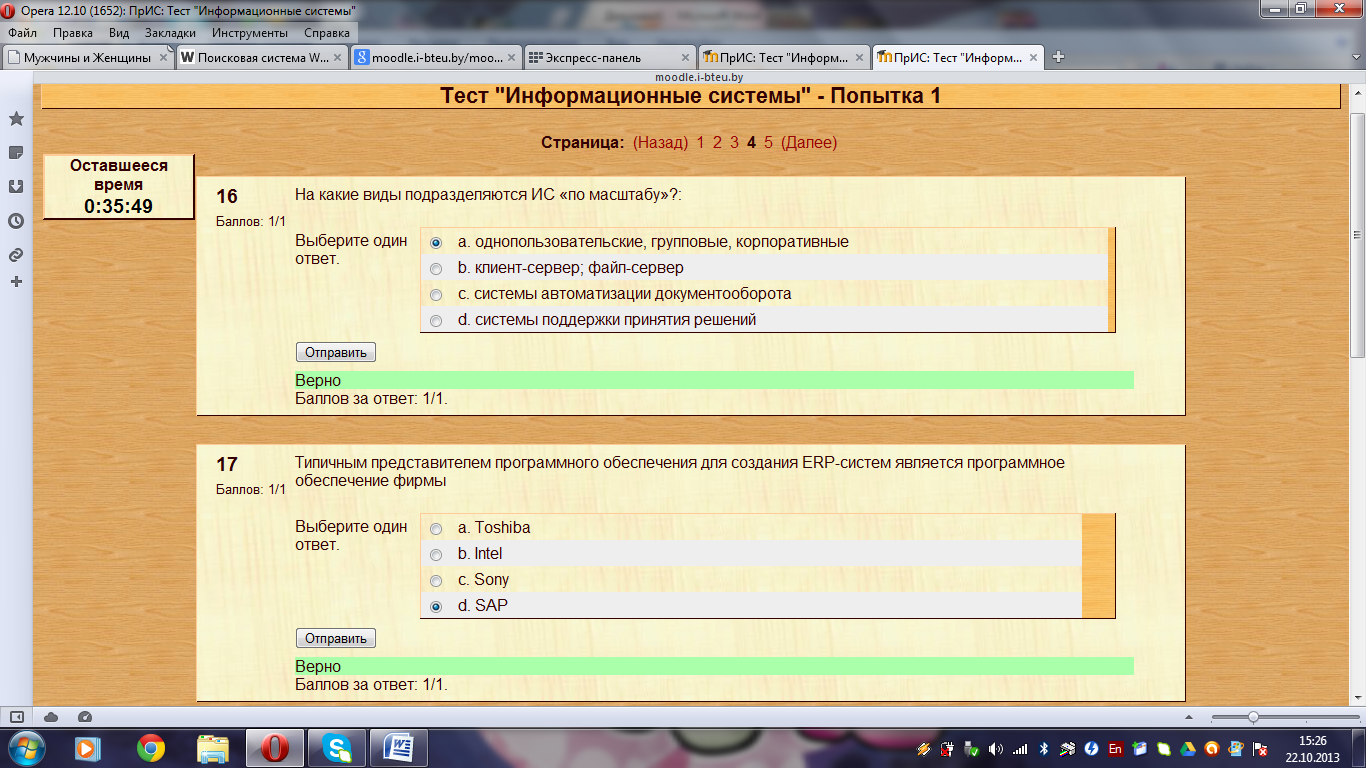
Task: Click the zoom slider handle in status bar
Action: tap(1253, 717)
